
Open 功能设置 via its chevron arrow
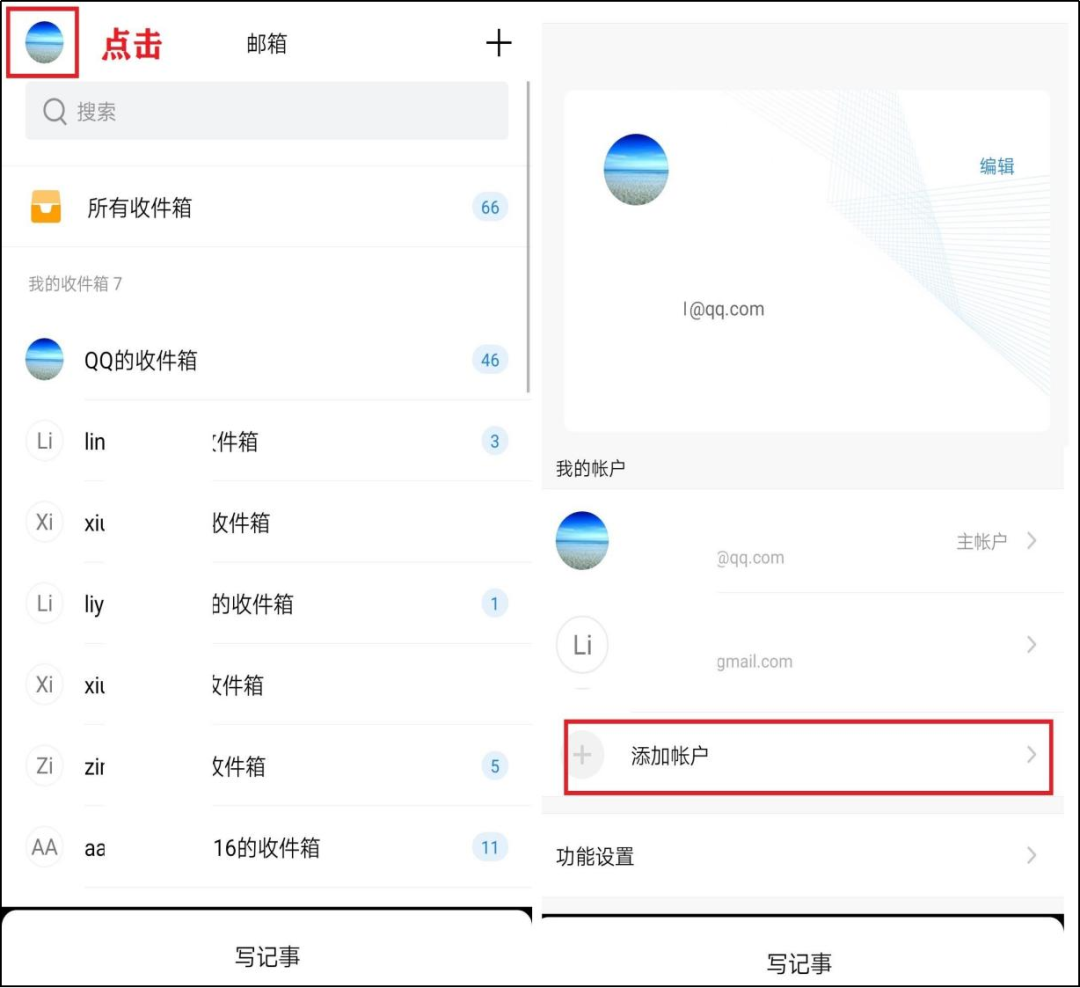tap(1031, 855)
